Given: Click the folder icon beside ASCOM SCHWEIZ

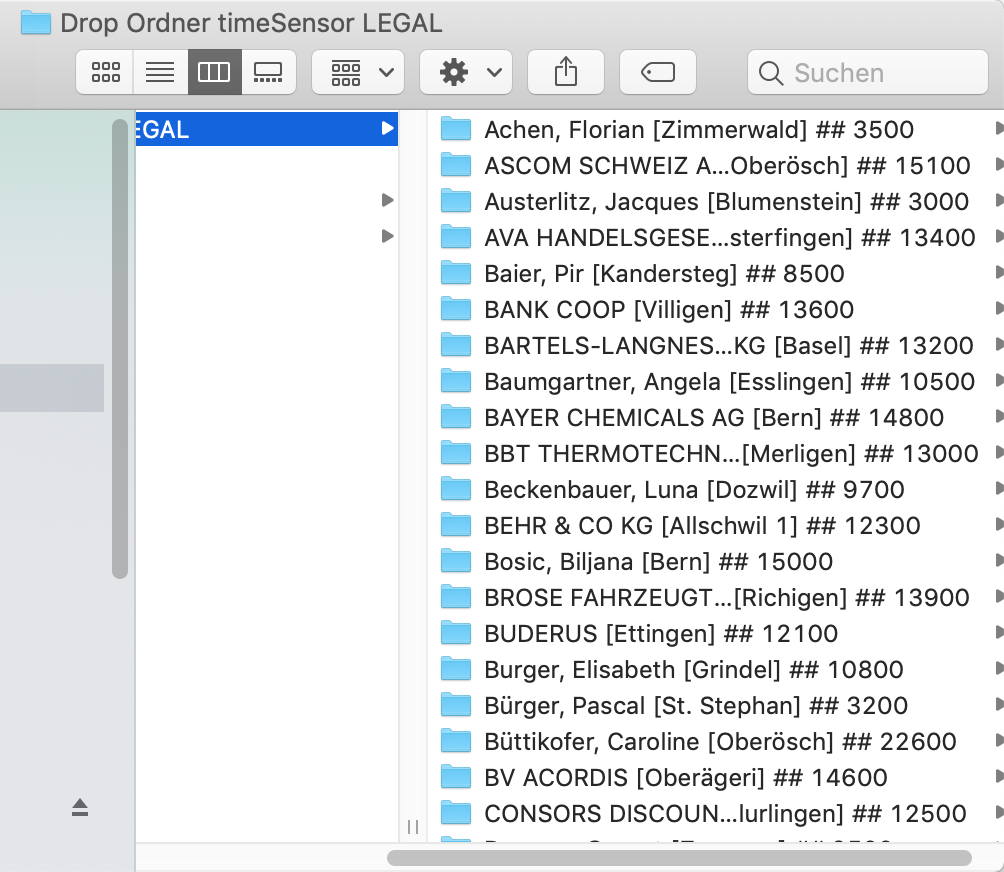Looking at the screenshot, I should 456,165.
